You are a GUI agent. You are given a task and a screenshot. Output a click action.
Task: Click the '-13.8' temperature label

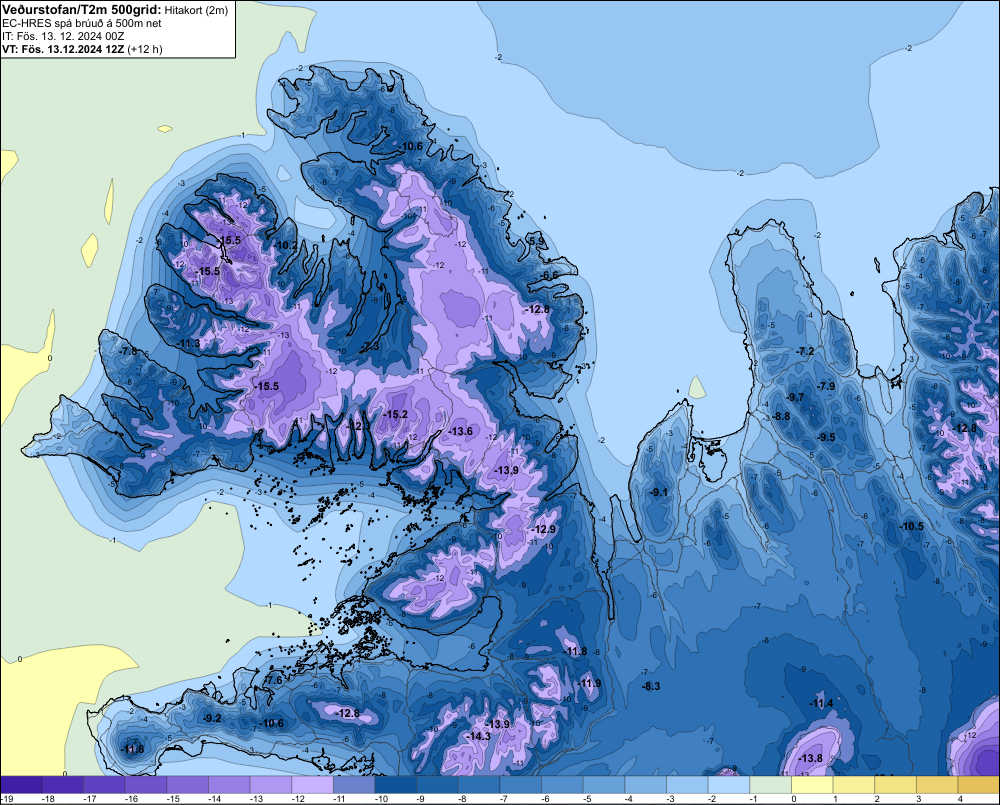(x=810, y=758)
